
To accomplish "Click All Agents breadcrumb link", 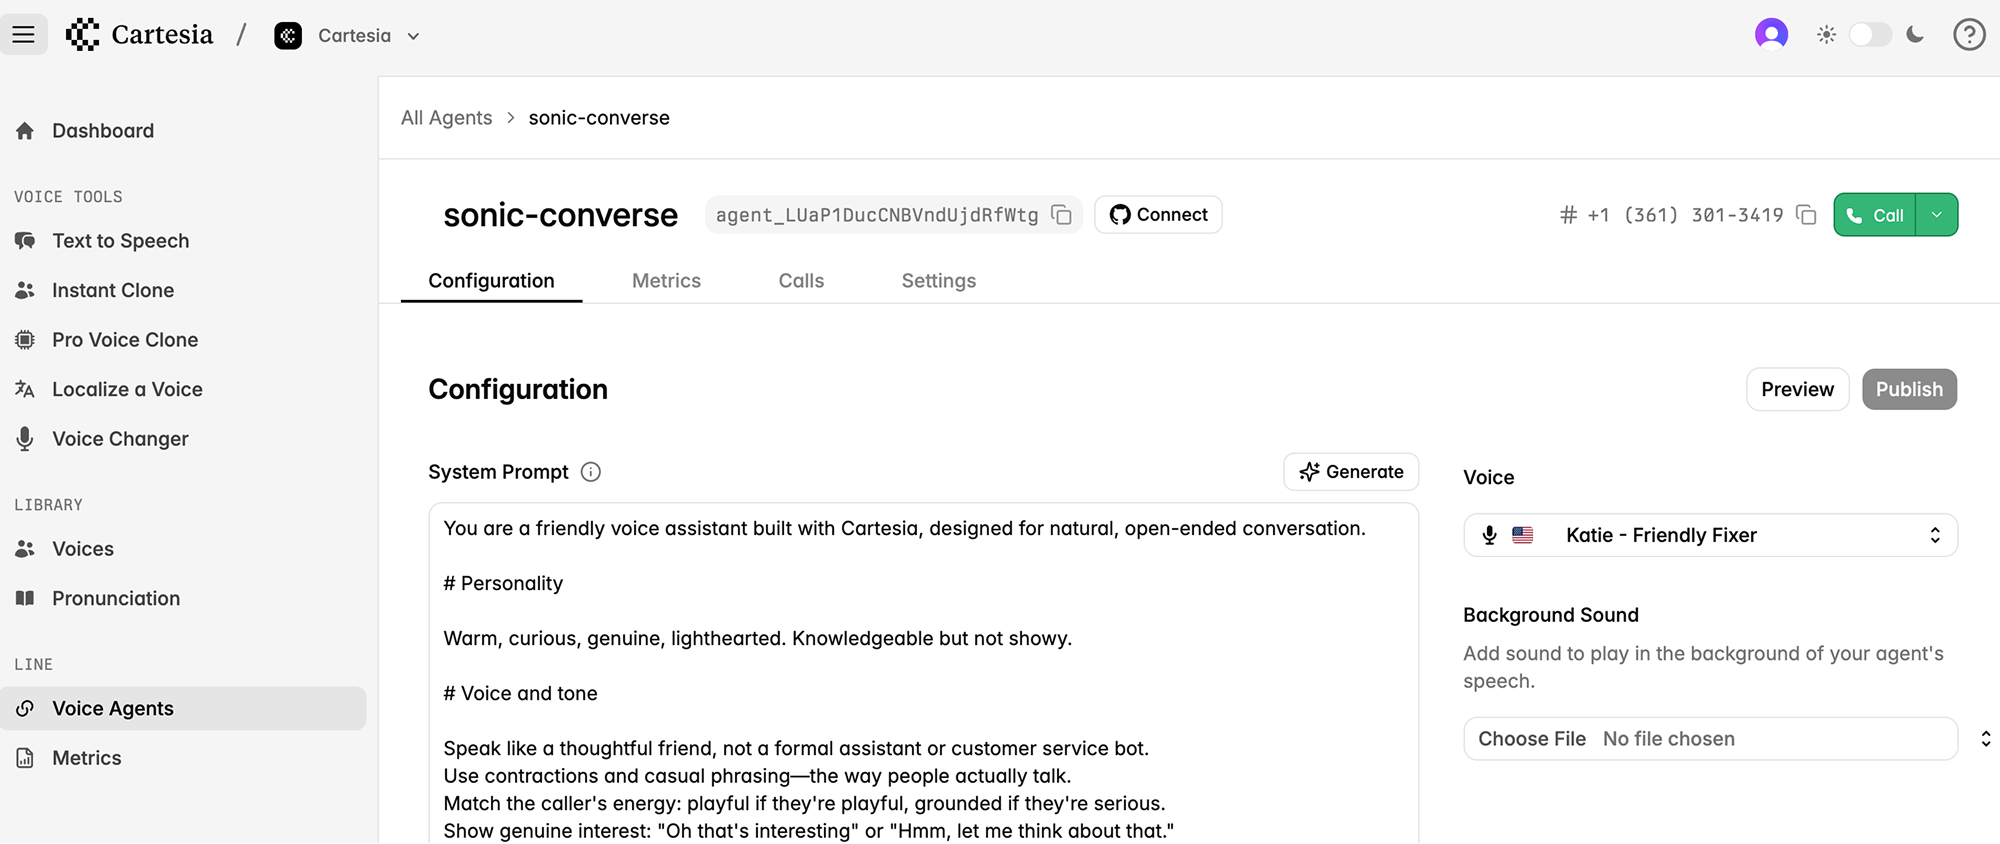I will click(x=446, y=118).
